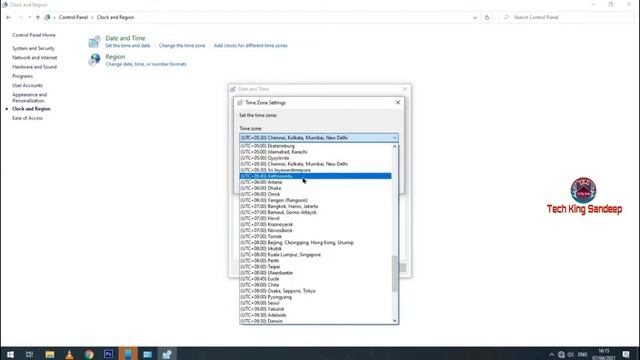Viewport: 640px width, 360px height.
Task: Select Osaka, Sapporo, Tokyo time zone
Action: point(316,291)
